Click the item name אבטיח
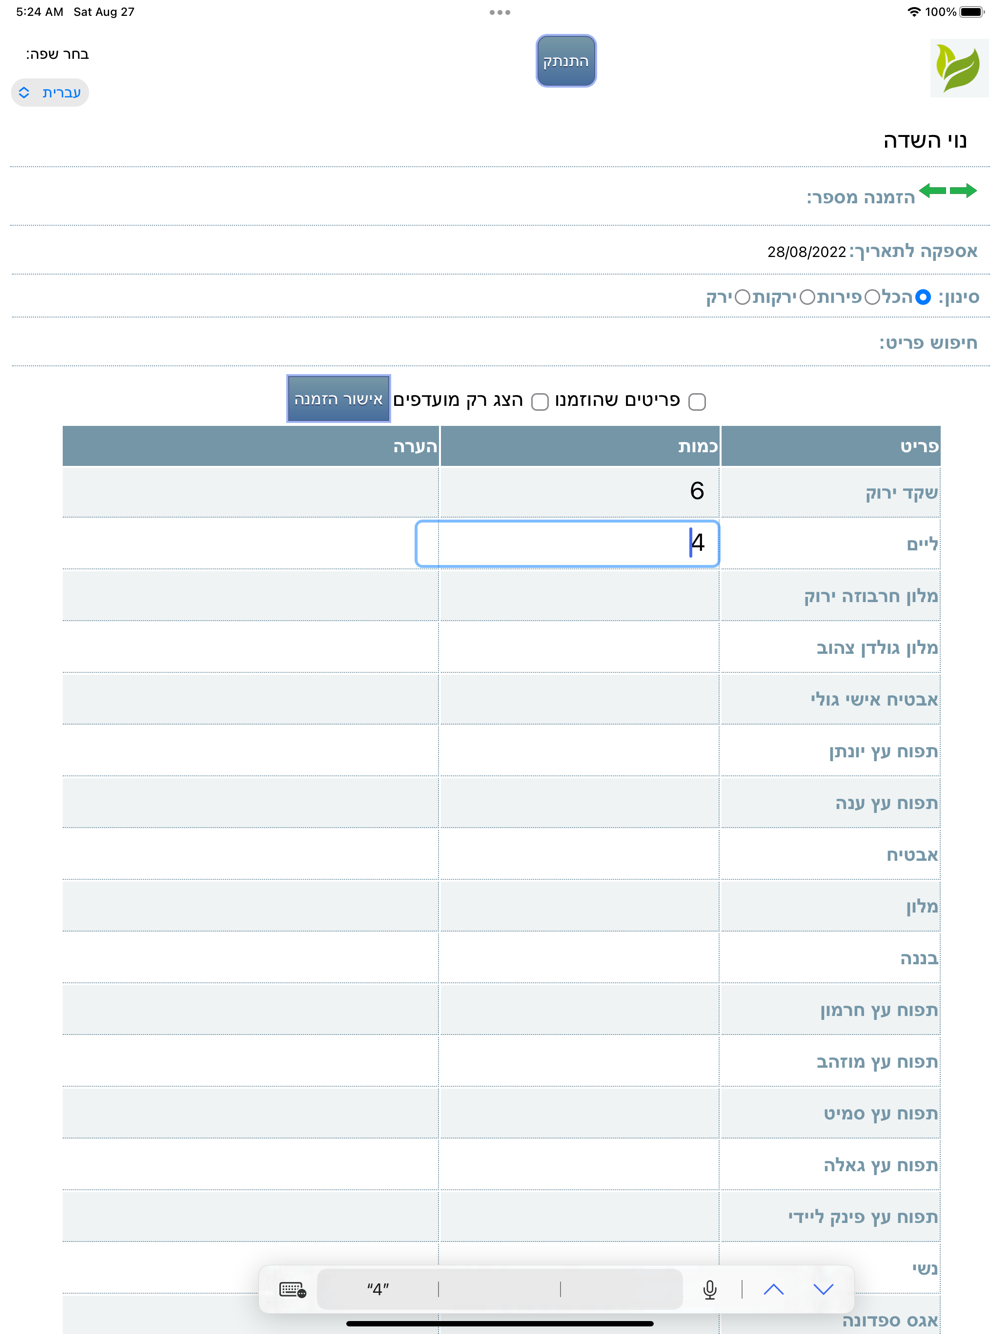Screen dimensions: 1000x1334 912,855
